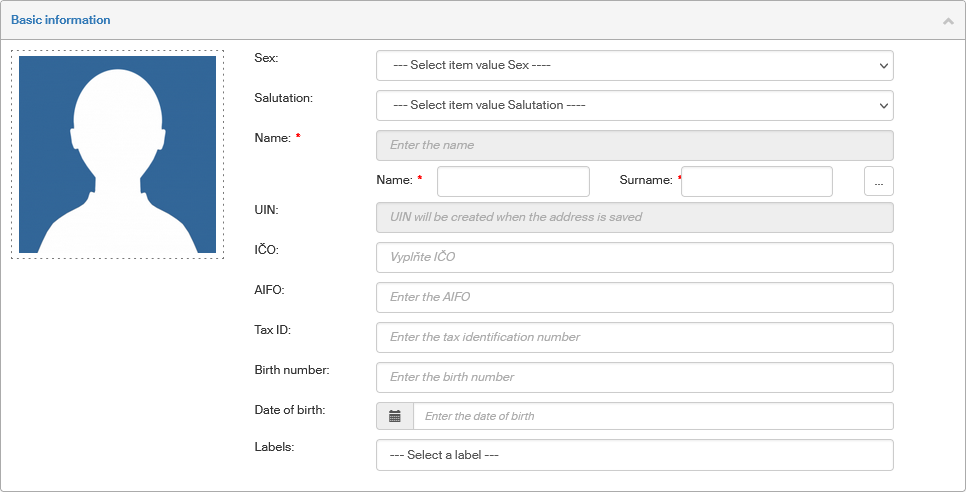Viewport: 966px width, 492px height.
Task: Select the Tax ID input field
Action: [634, 337]
